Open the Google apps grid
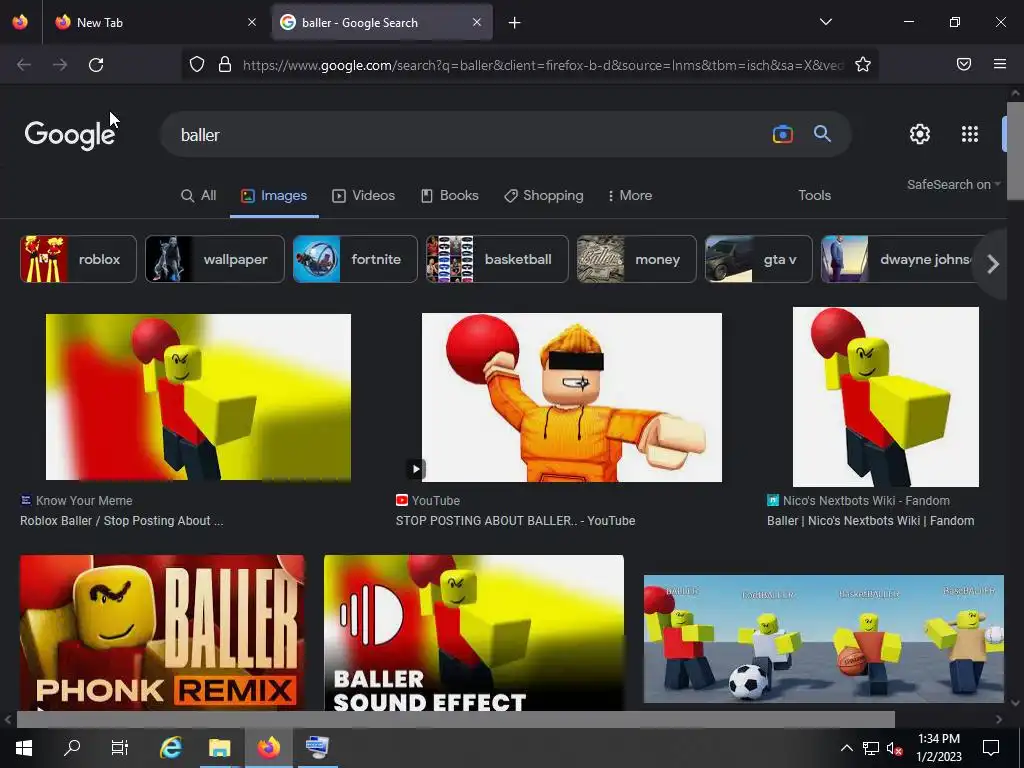 click(970, 134)
